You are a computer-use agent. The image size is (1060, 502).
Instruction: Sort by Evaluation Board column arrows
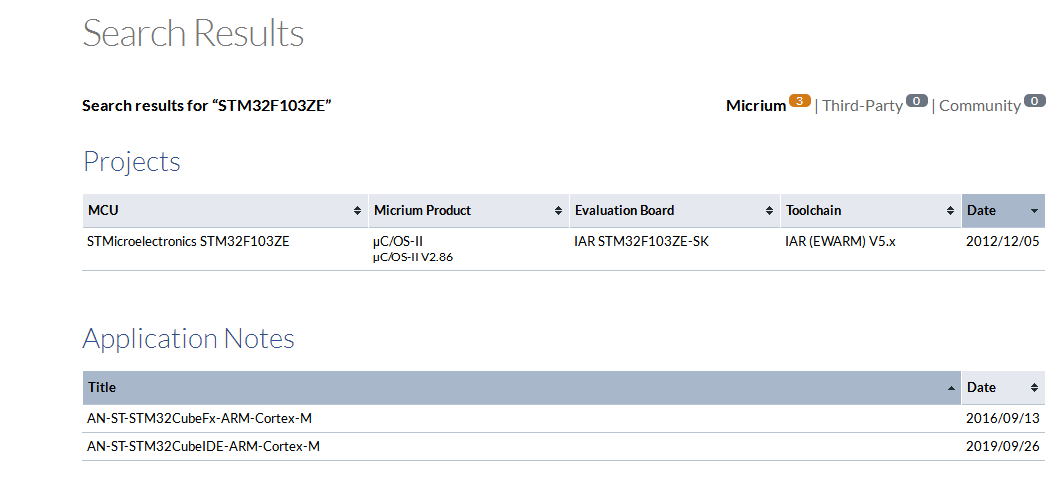tap(769, 211)
